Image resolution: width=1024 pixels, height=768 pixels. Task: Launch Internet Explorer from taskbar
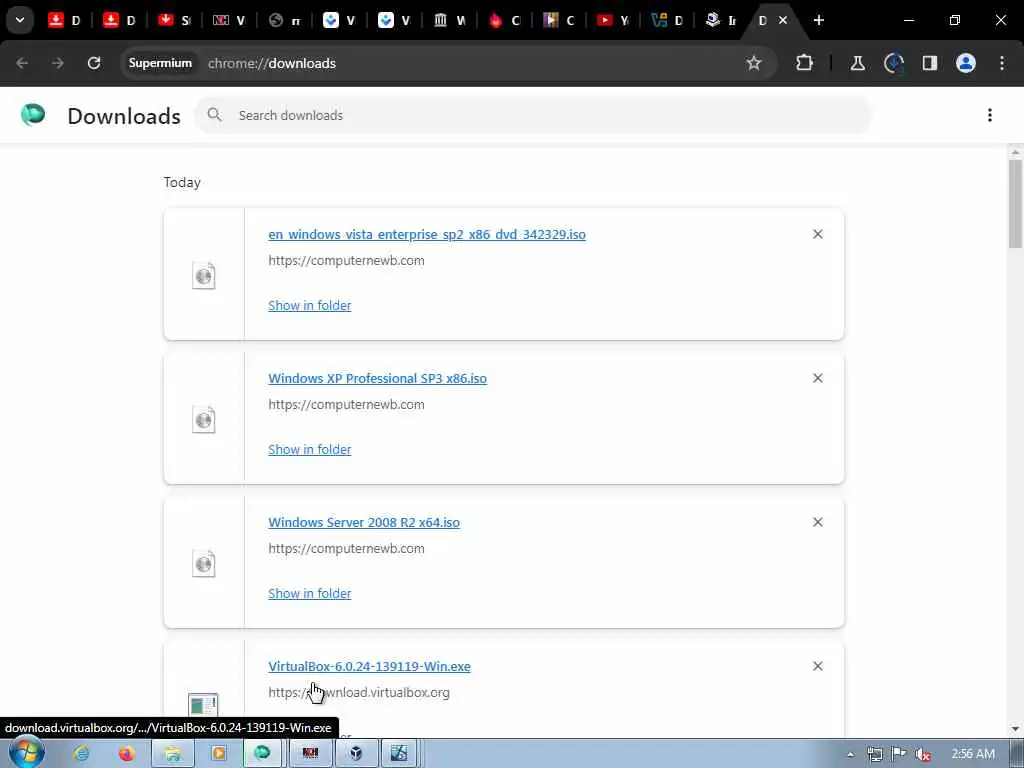point(81,754)
